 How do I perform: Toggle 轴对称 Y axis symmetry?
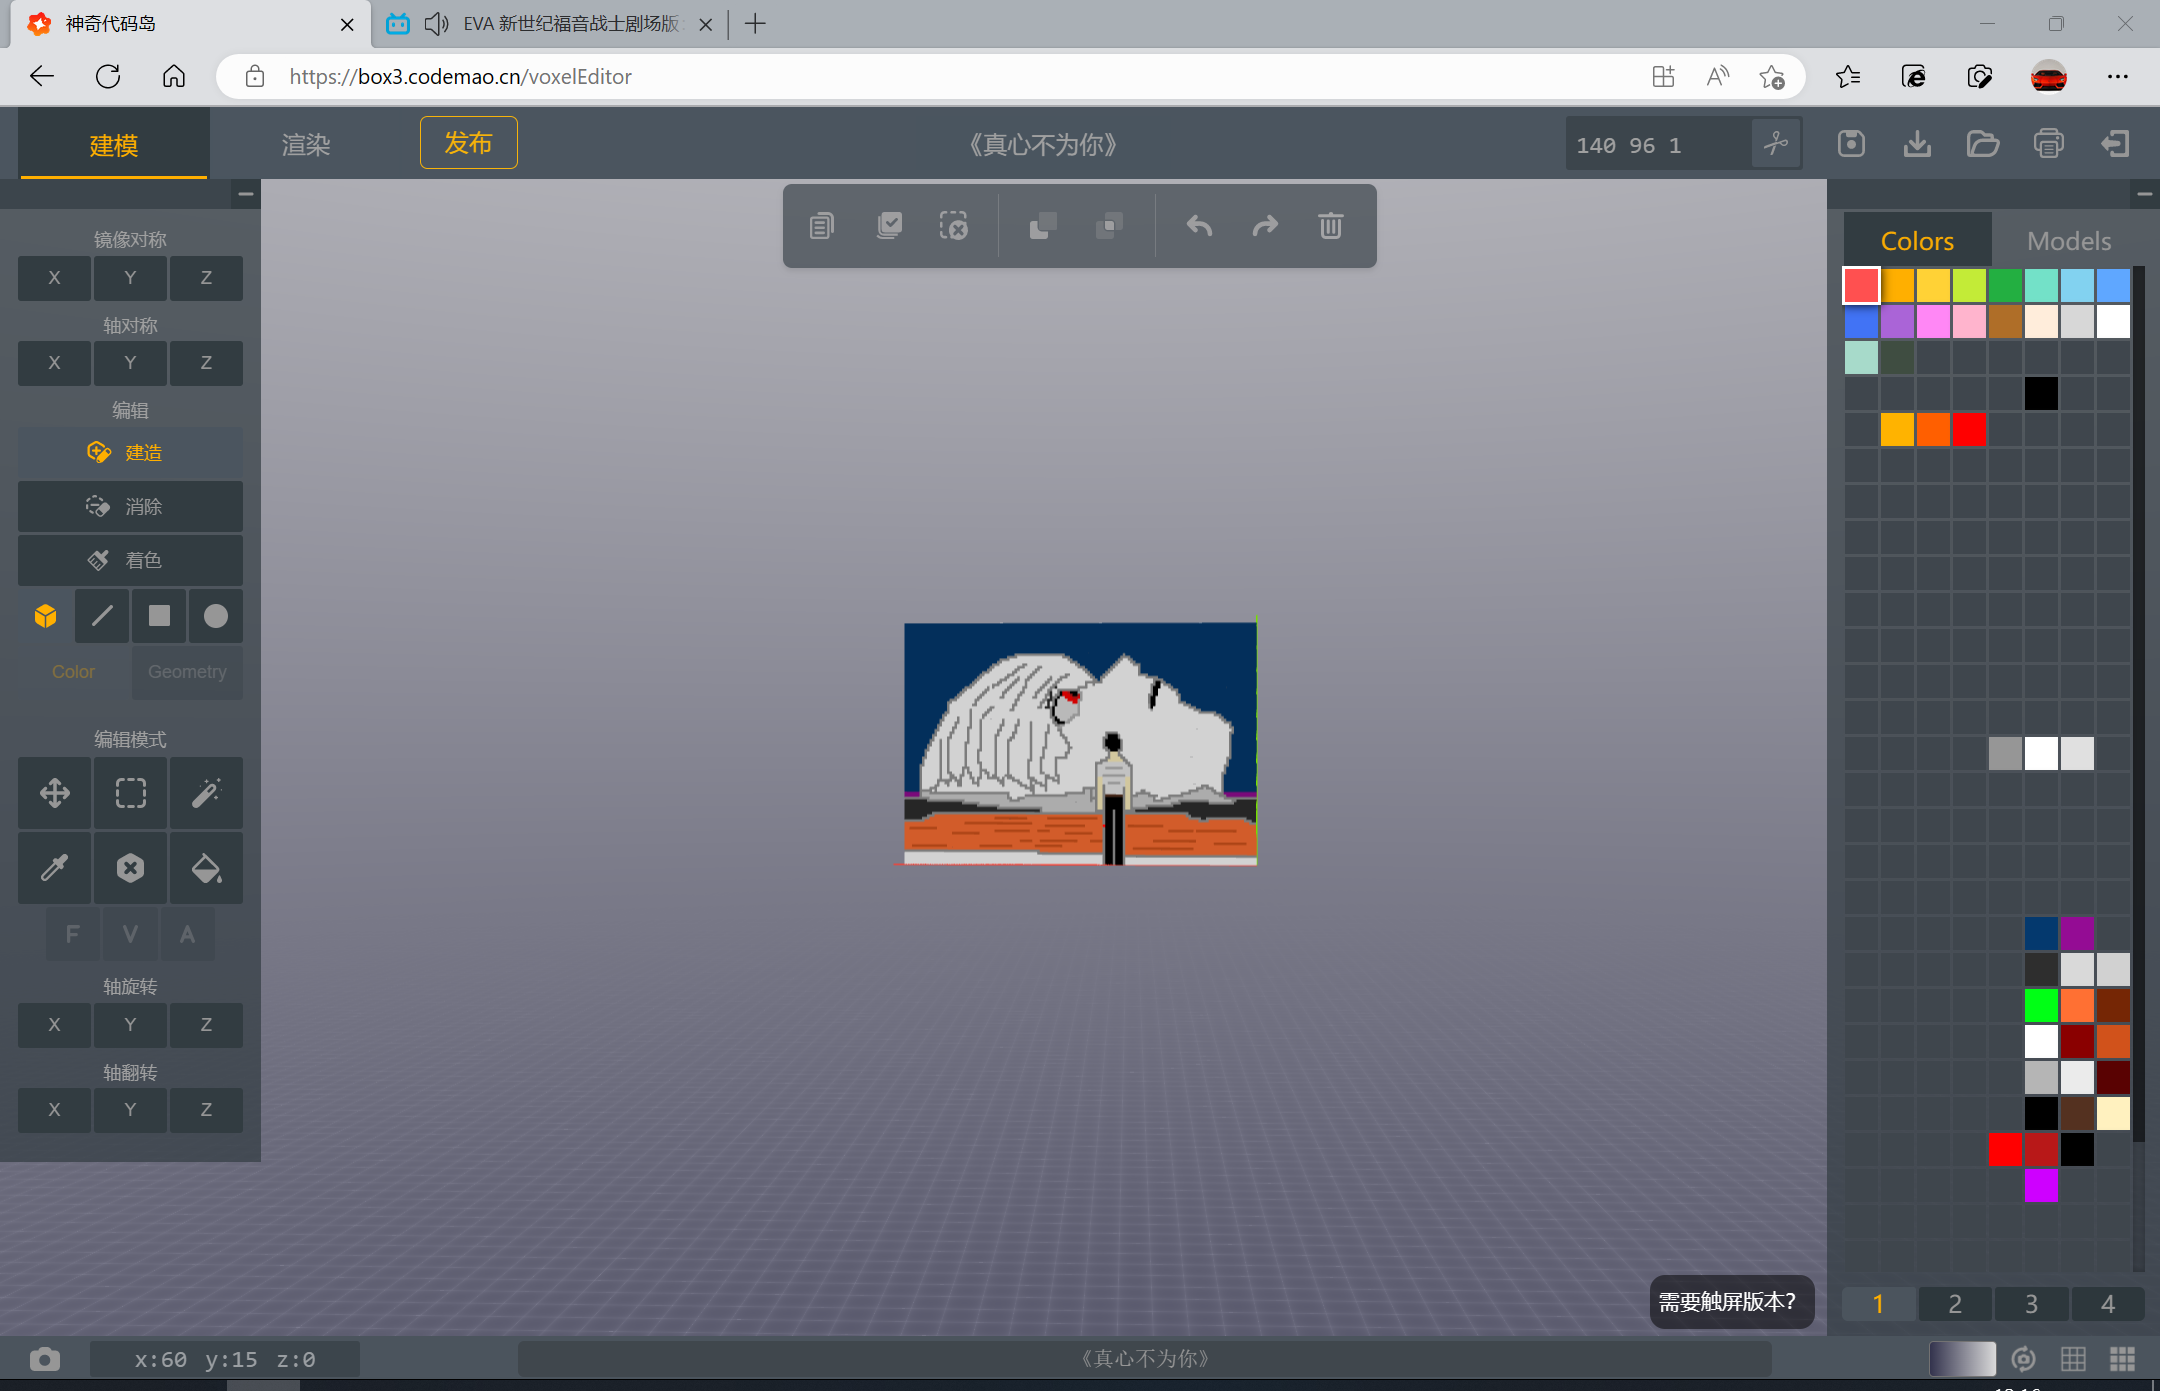(x=130, y=363)
